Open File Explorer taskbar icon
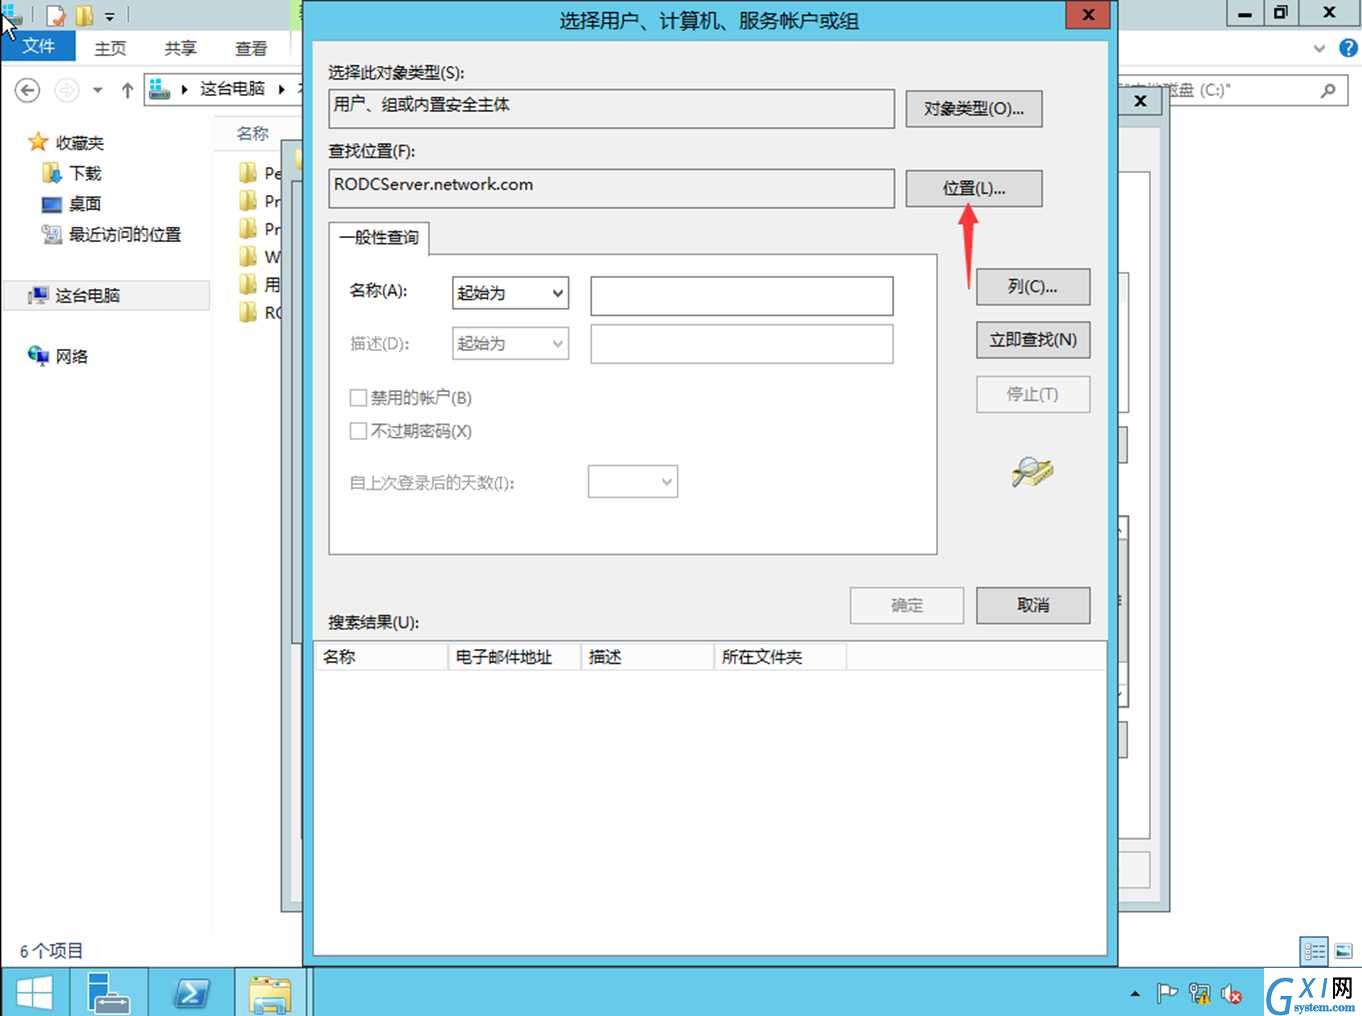This screenshot has height=1016, width=1362. (x=270, y=993)
